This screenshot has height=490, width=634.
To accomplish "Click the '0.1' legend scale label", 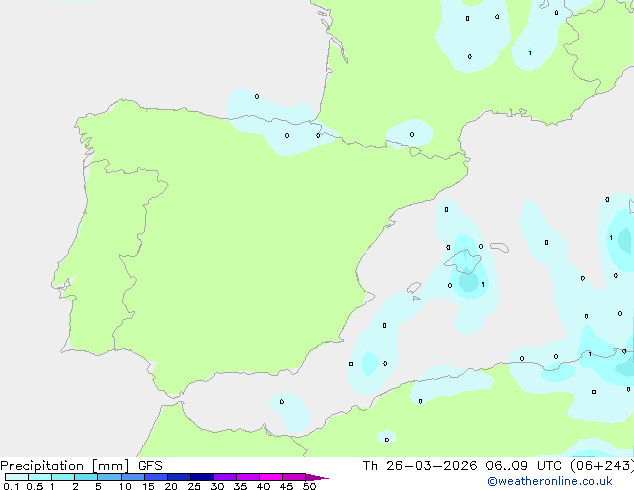I will (11, 486).
